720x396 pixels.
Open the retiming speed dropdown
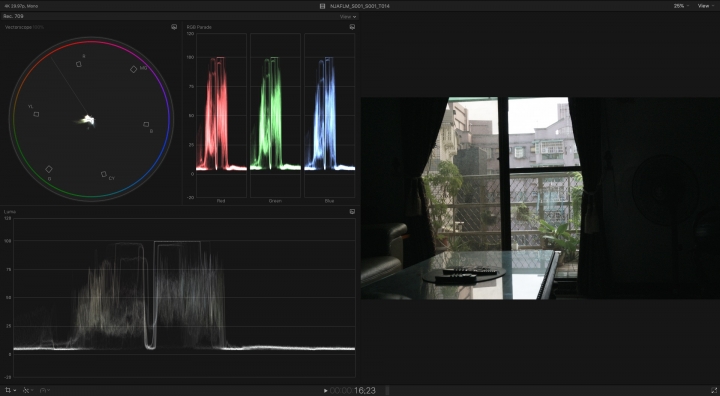click(x=45, y=390)
